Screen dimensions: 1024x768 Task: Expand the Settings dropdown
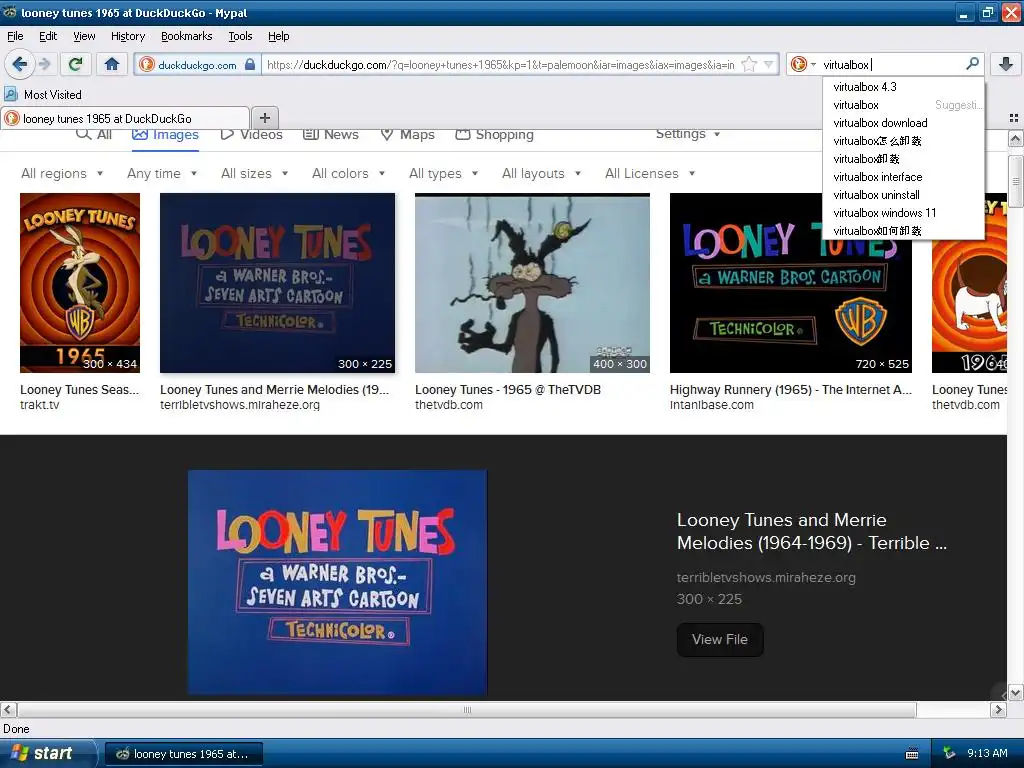click(688, 134)
